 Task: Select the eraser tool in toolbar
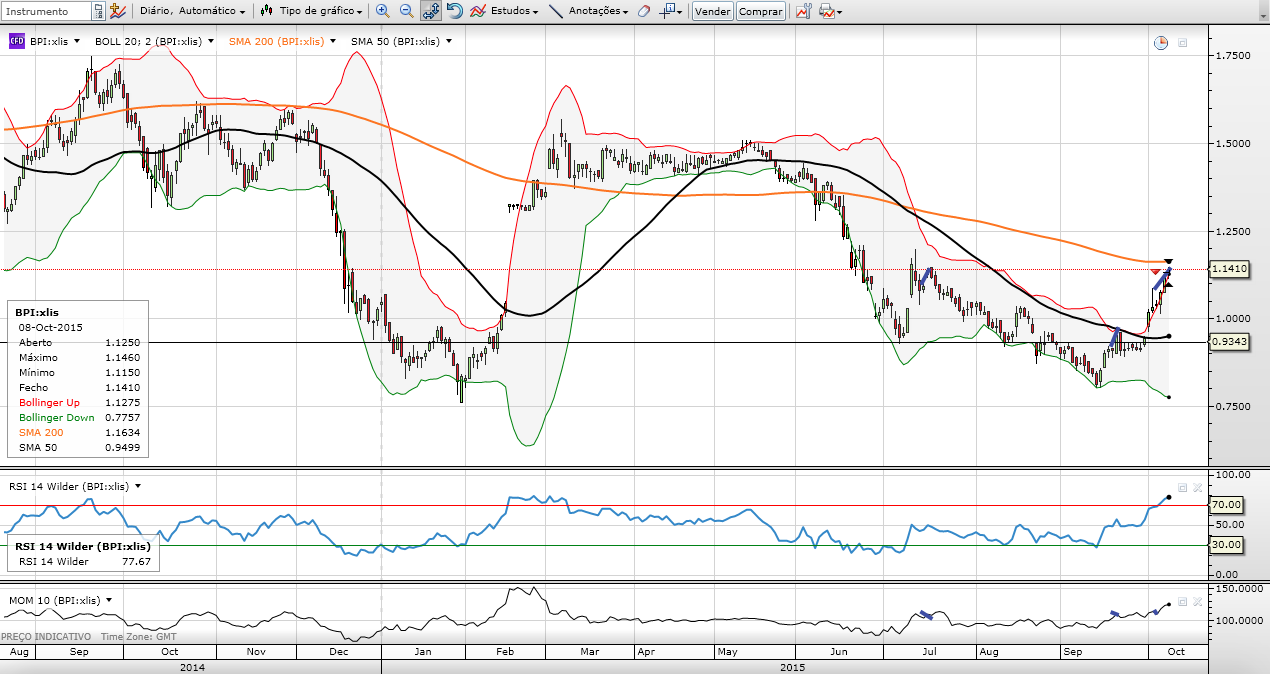[643, 11]
